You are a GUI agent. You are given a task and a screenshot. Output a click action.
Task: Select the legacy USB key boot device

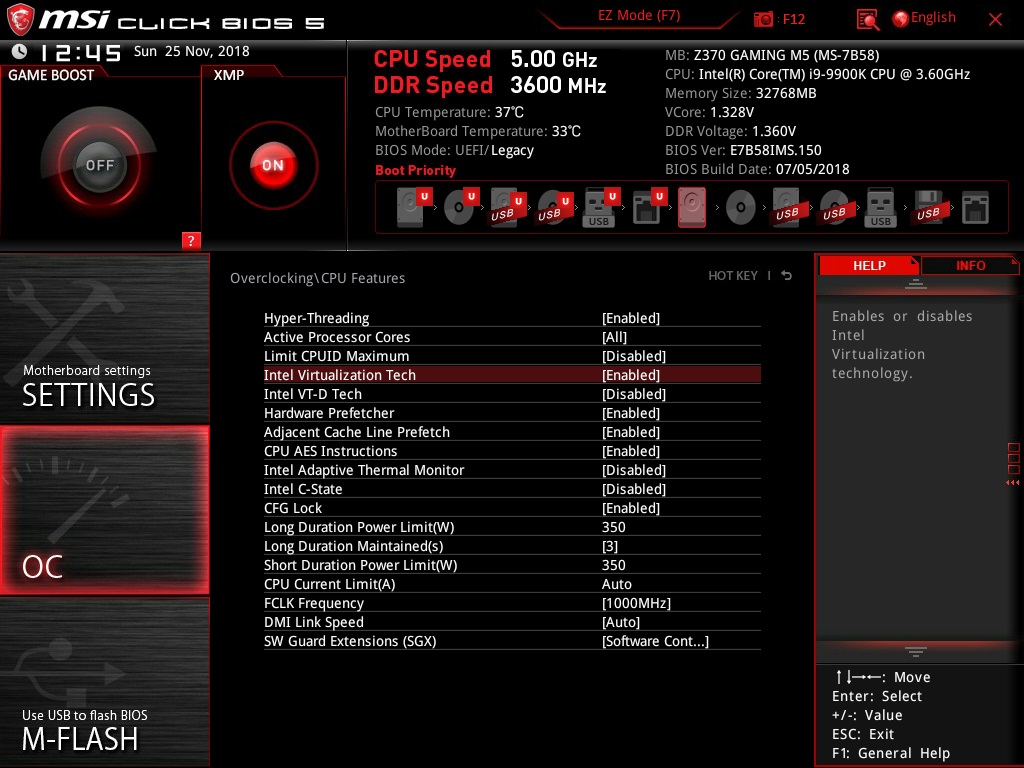880,207
